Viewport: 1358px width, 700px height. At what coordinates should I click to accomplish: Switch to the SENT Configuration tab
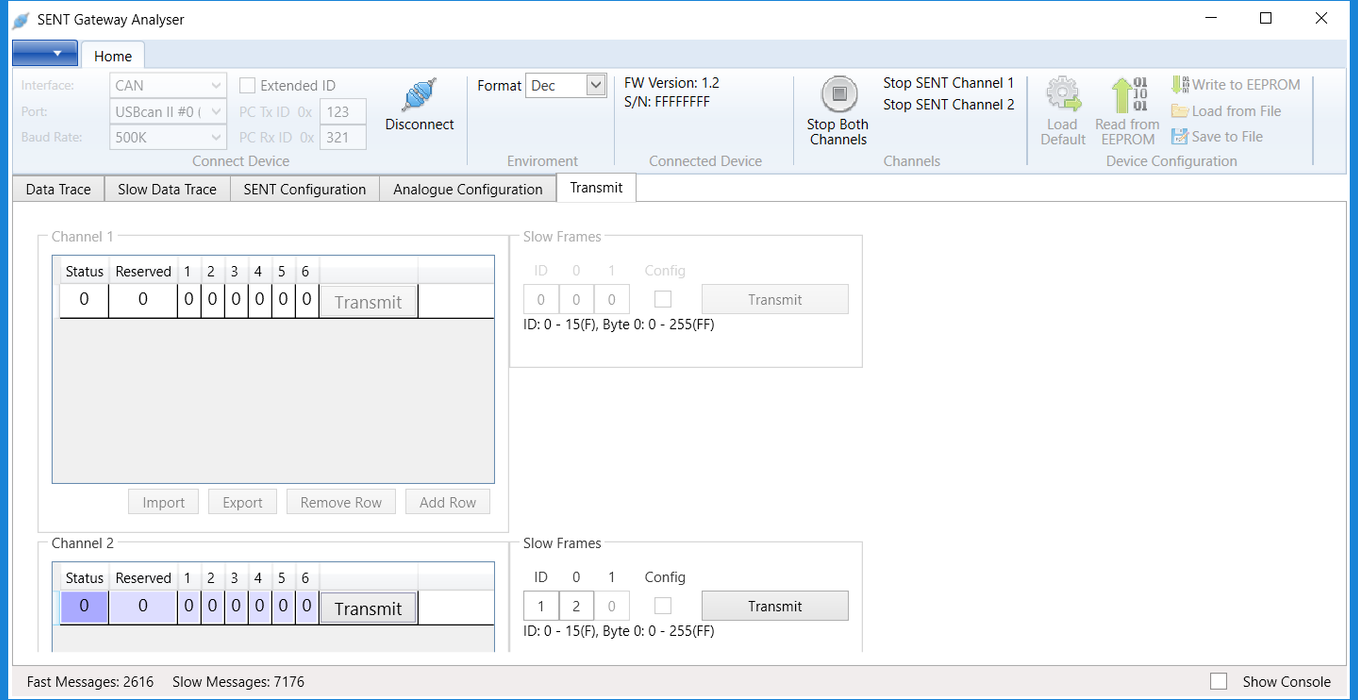[x=303, y=188]
